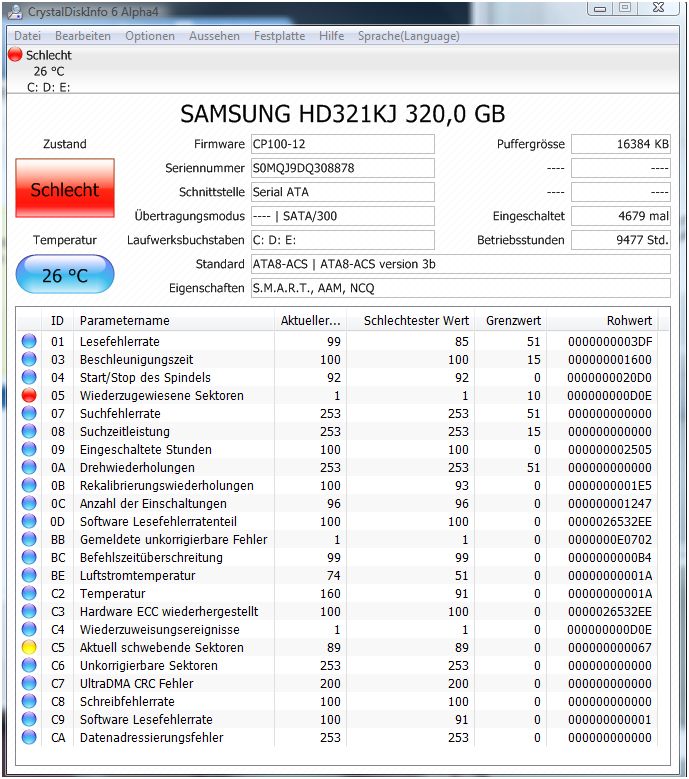Click the Firmware field CP100-12
The width and height of the screenshot is (689, 779).
(343, 144)
